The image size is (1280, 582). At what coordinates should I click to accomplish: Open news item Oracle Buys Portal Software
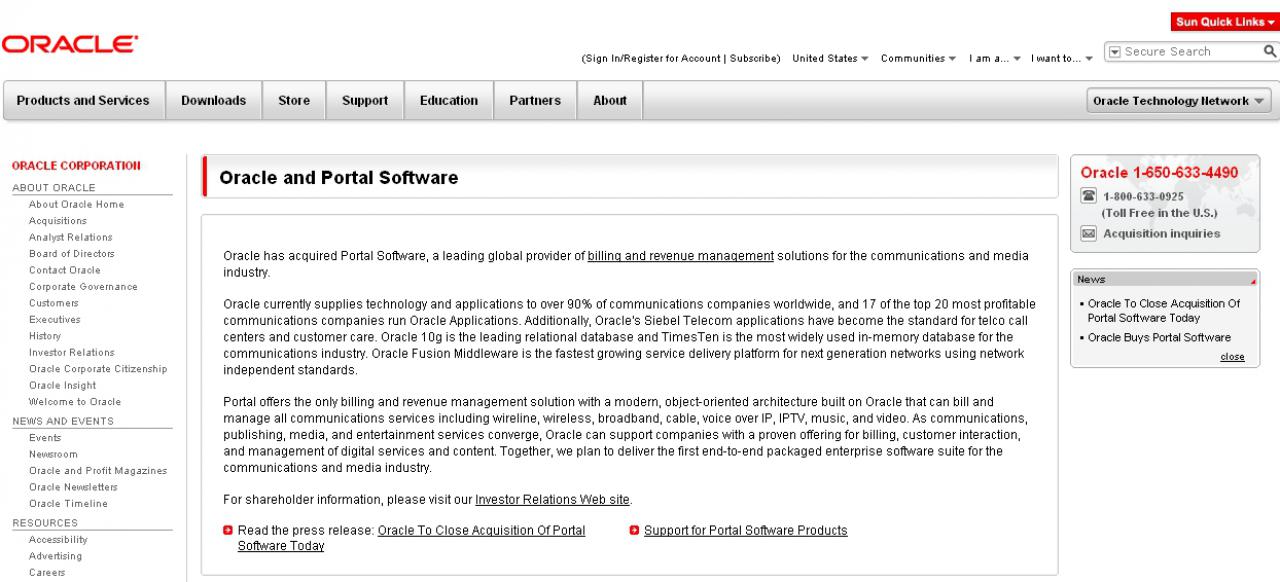[1159, 338]
